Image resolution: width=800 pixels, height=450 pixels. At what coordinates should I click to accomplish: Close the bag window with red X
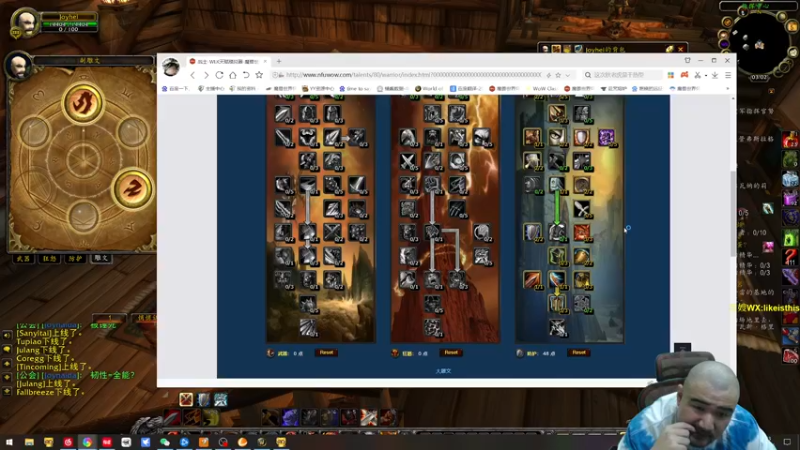(x=681, y=49)
